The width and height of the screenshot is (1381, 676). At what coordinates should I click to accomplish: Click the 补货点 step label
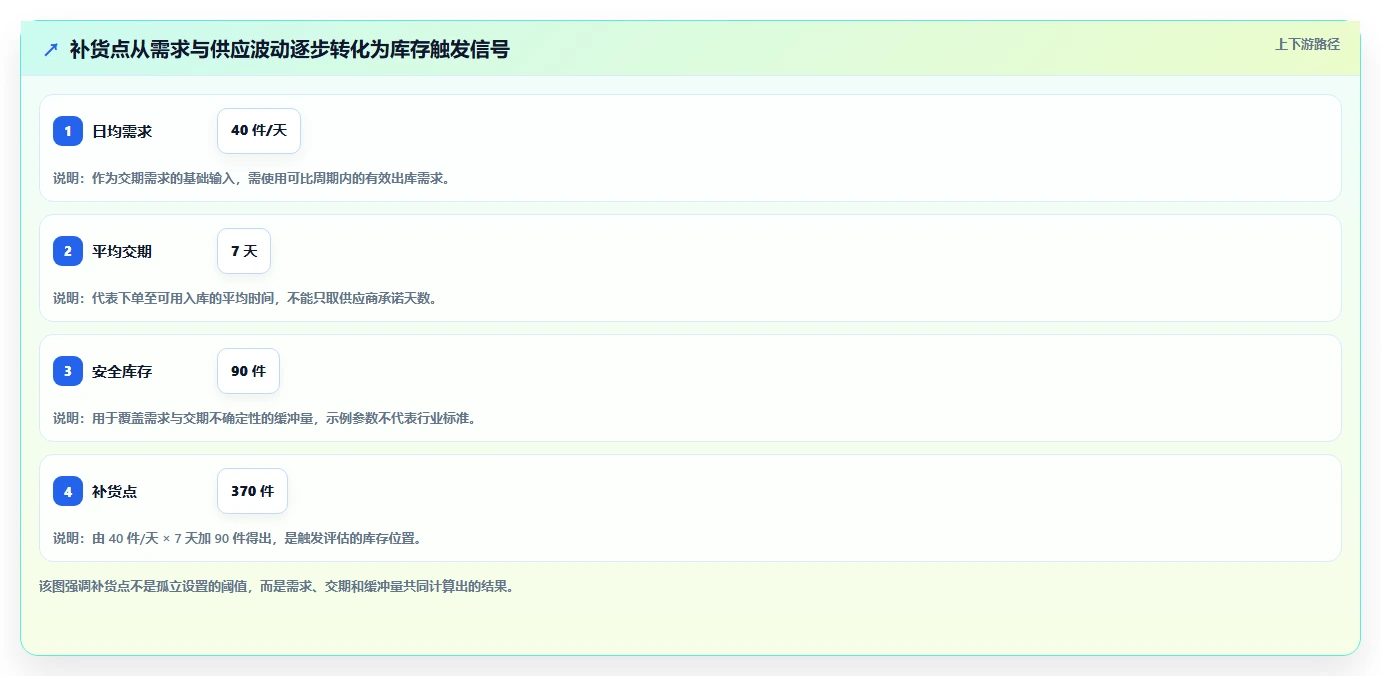(115, 491)
